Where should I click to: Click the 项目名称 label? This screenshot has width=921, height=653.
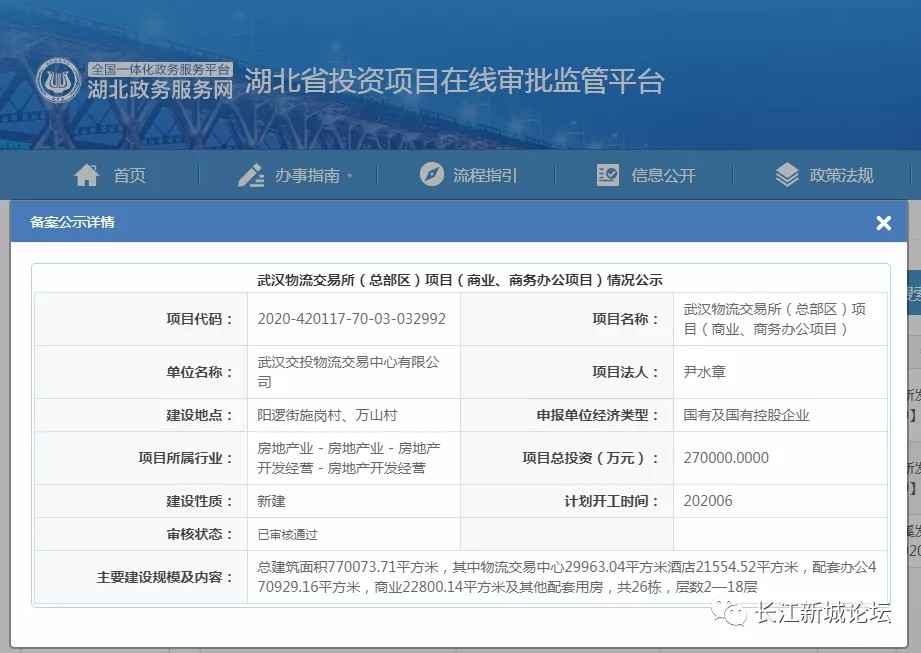[626, 319]
